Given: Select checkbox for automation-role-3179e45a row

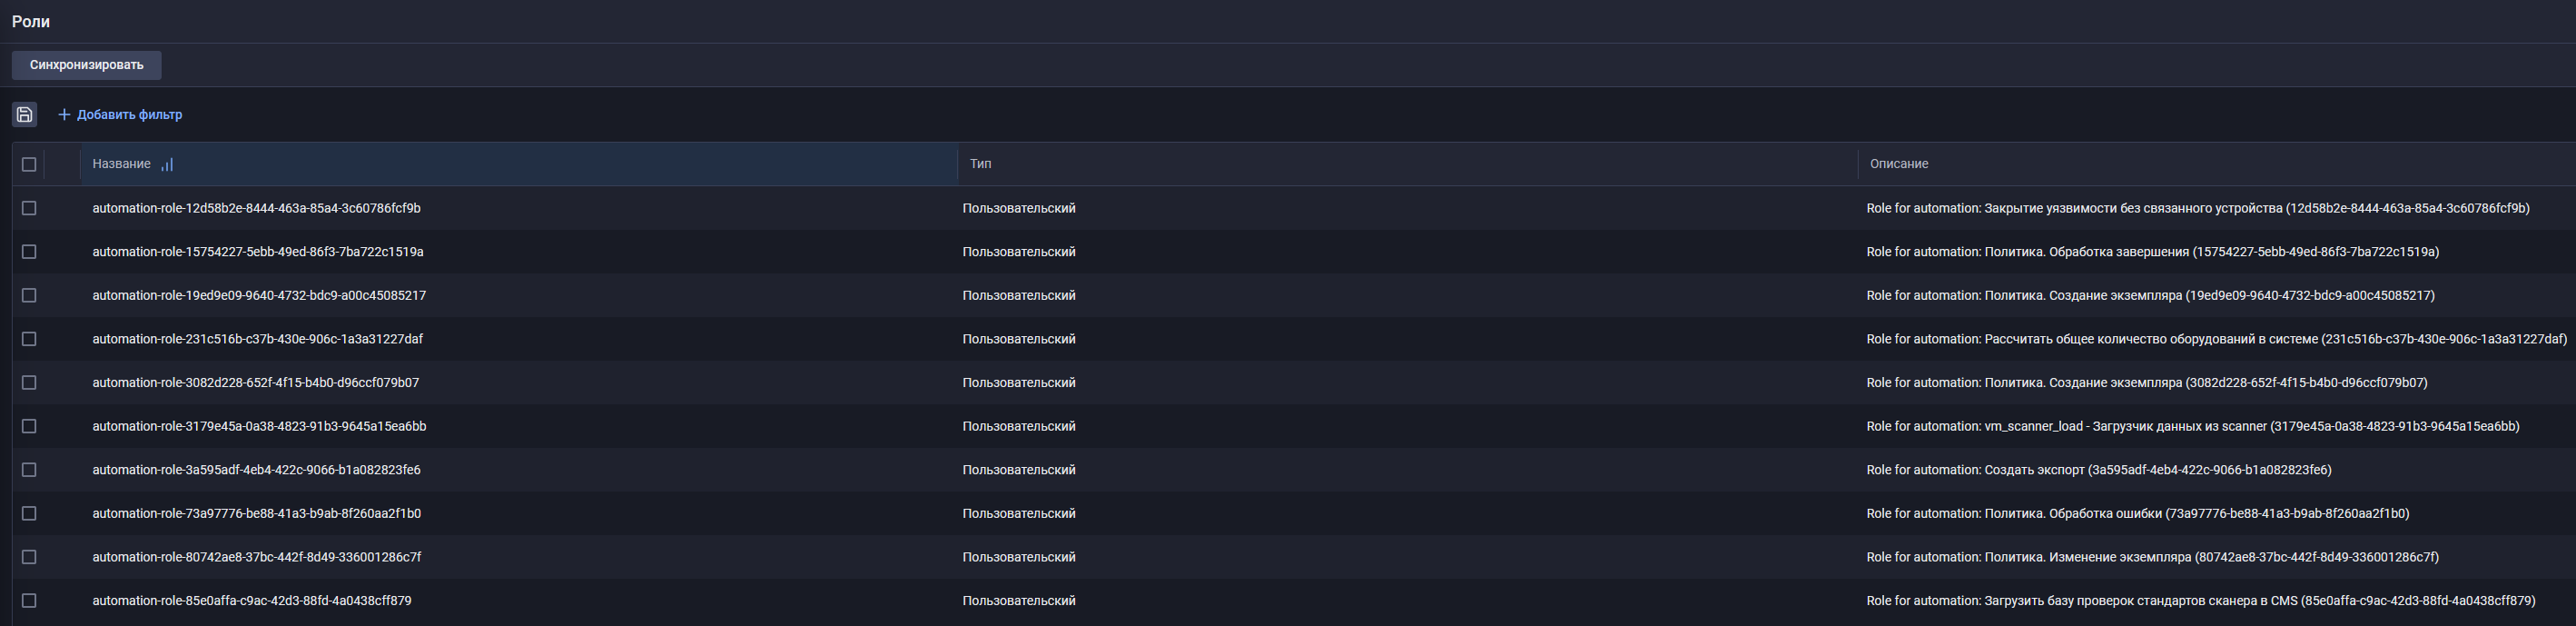Looking at the screenshot, I should coord(29,426).
